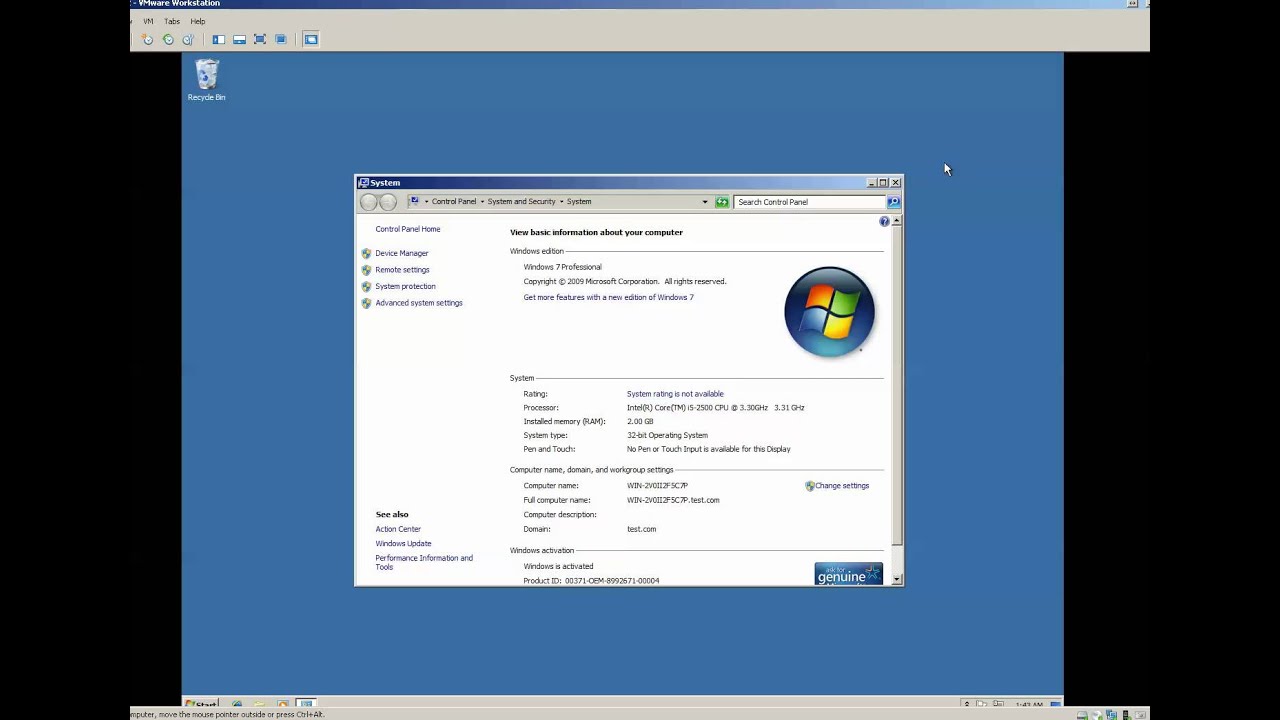Click the System window scrollbar thumb
Image resolution: width=1280 pixels, height=720 pixels.
[x=896, y=386]
